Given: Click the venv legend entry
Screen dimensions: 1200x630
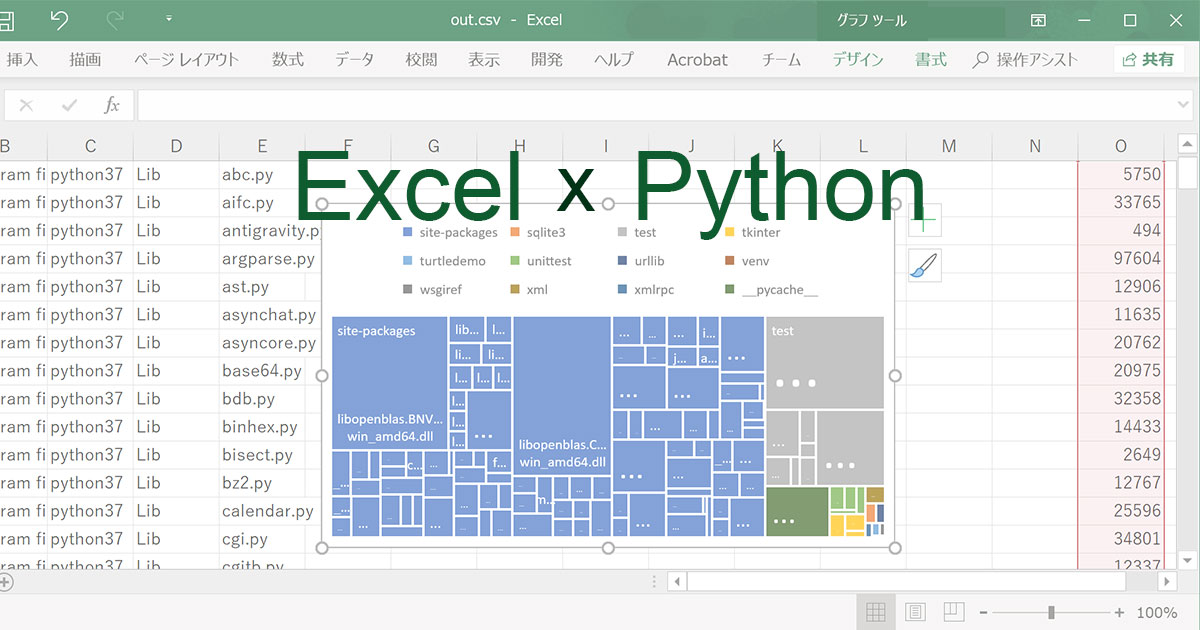Looking at the screenshot, I should click(747, 261).
